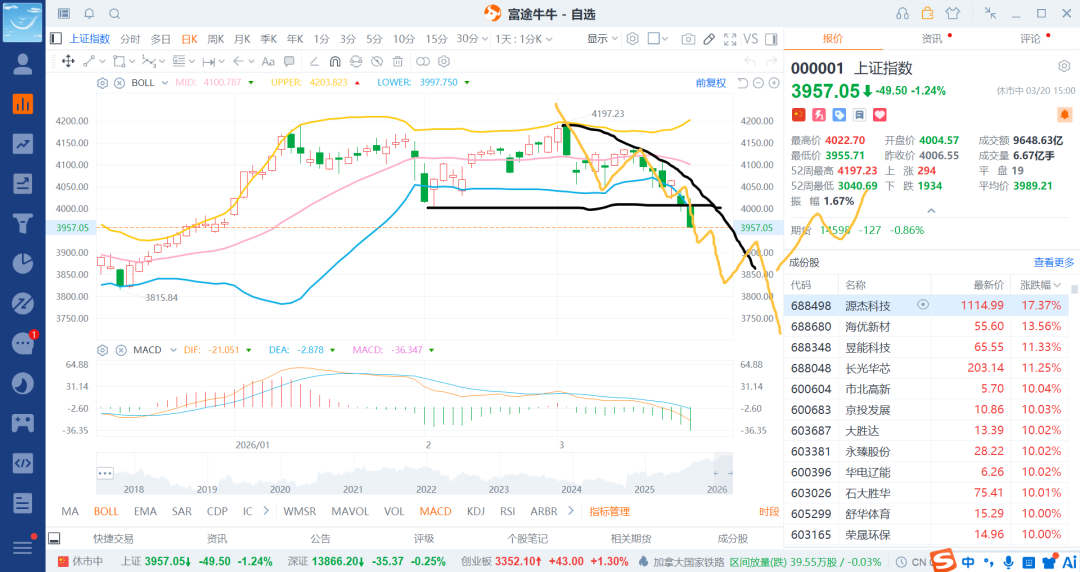1080x572 pixels.
Task: Select the magnet snap drawing tool
Action: tap(335, 61)
